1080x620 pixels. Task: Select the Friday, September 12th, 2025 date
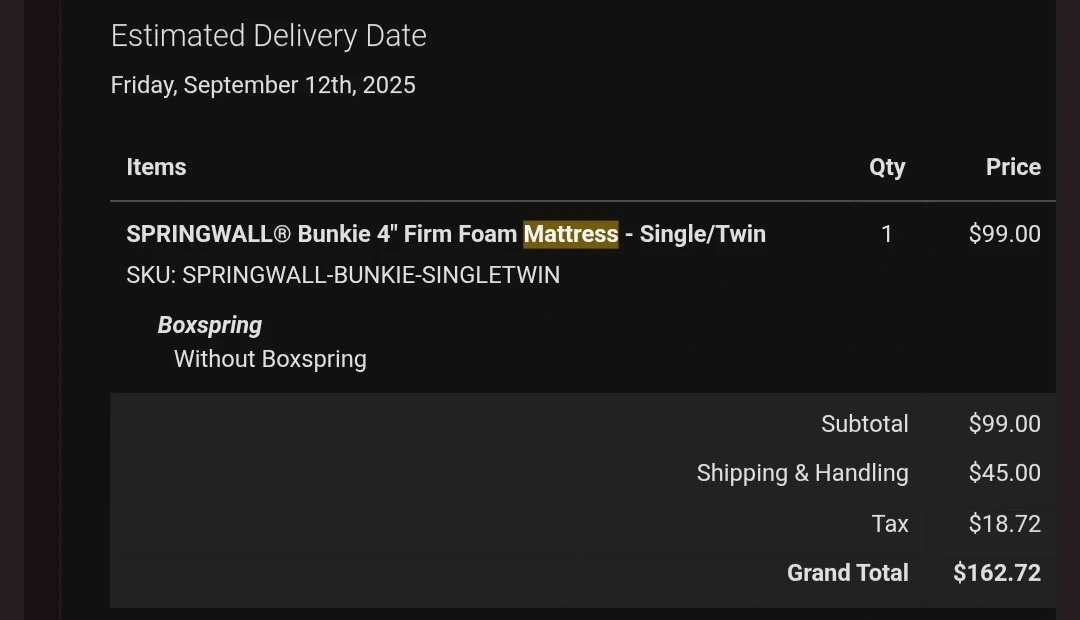[263, 85]
